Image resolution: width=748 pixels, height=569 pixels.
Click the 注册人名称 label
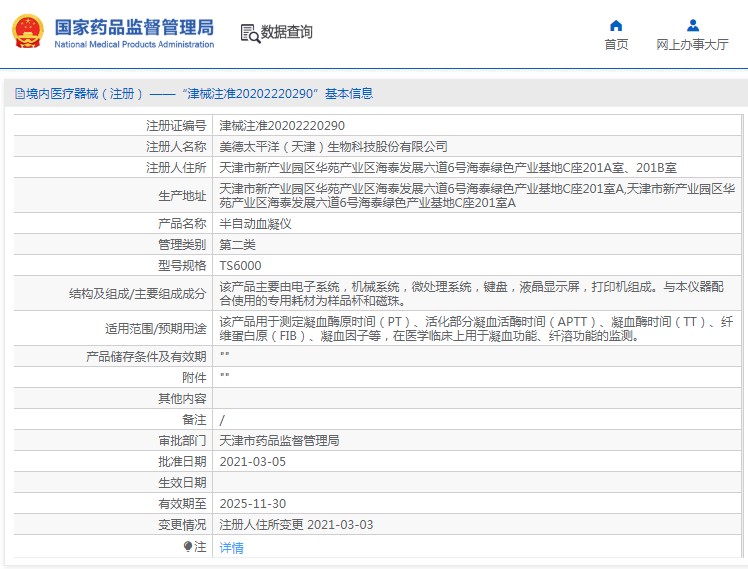(x=176, y=146)
